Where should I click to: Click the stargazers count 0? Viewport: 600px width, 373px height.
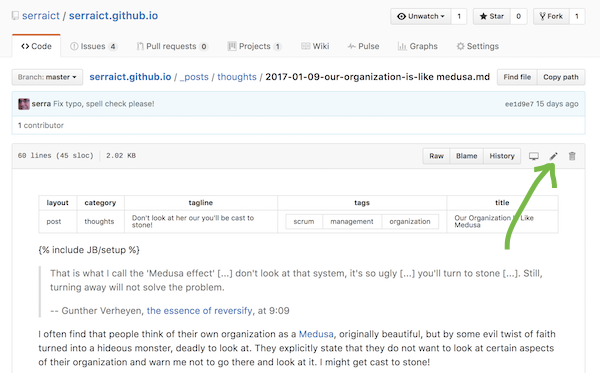click(518, 16)
